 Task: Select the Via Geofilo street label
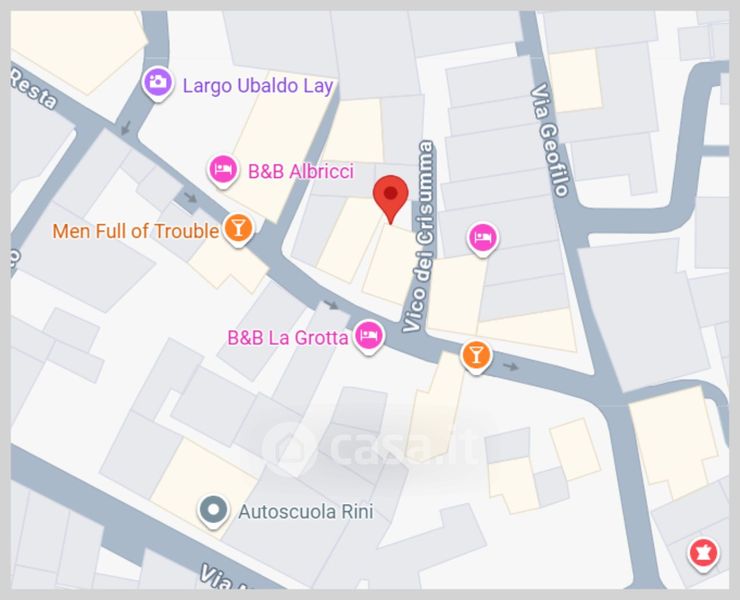pyautogui.click(x=549, y=140)
